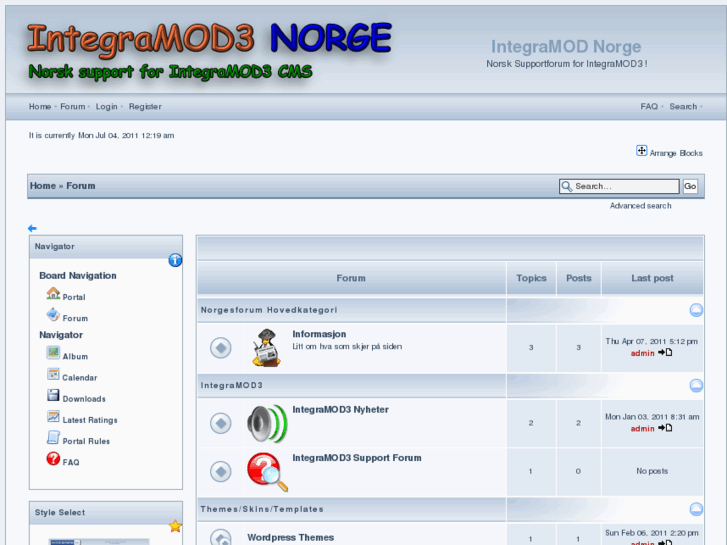
Task: Click the Album picture icon
Action: pos(53,353)
